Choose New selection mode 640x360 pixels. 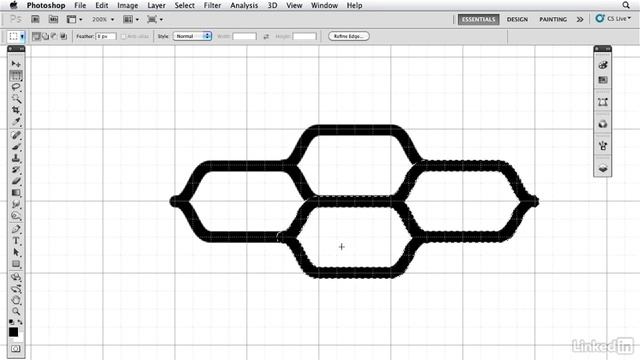pos(36,36)
